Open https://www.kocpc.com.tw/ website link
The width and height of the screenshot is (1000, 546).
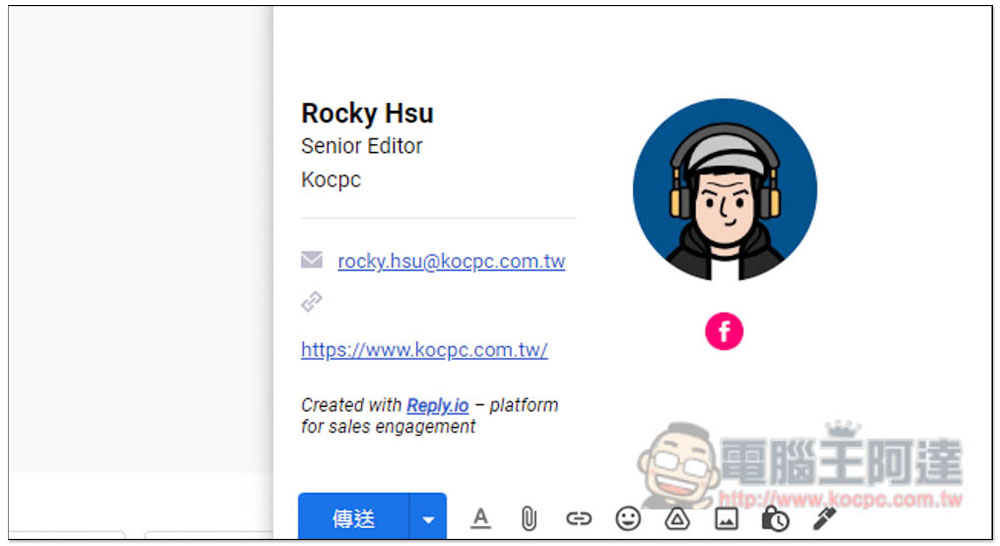coord(424,350)
